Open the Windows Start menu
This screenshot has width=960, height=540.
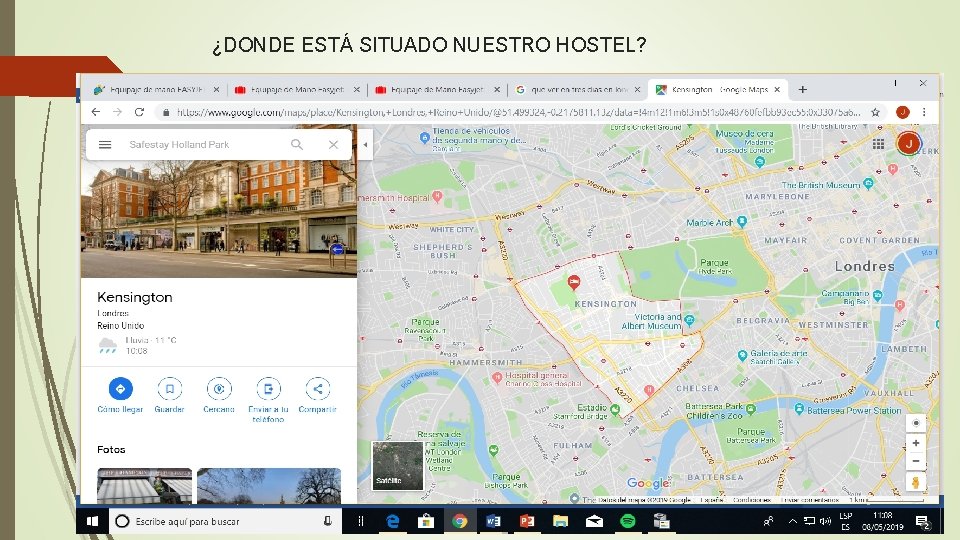pos(92,521)
